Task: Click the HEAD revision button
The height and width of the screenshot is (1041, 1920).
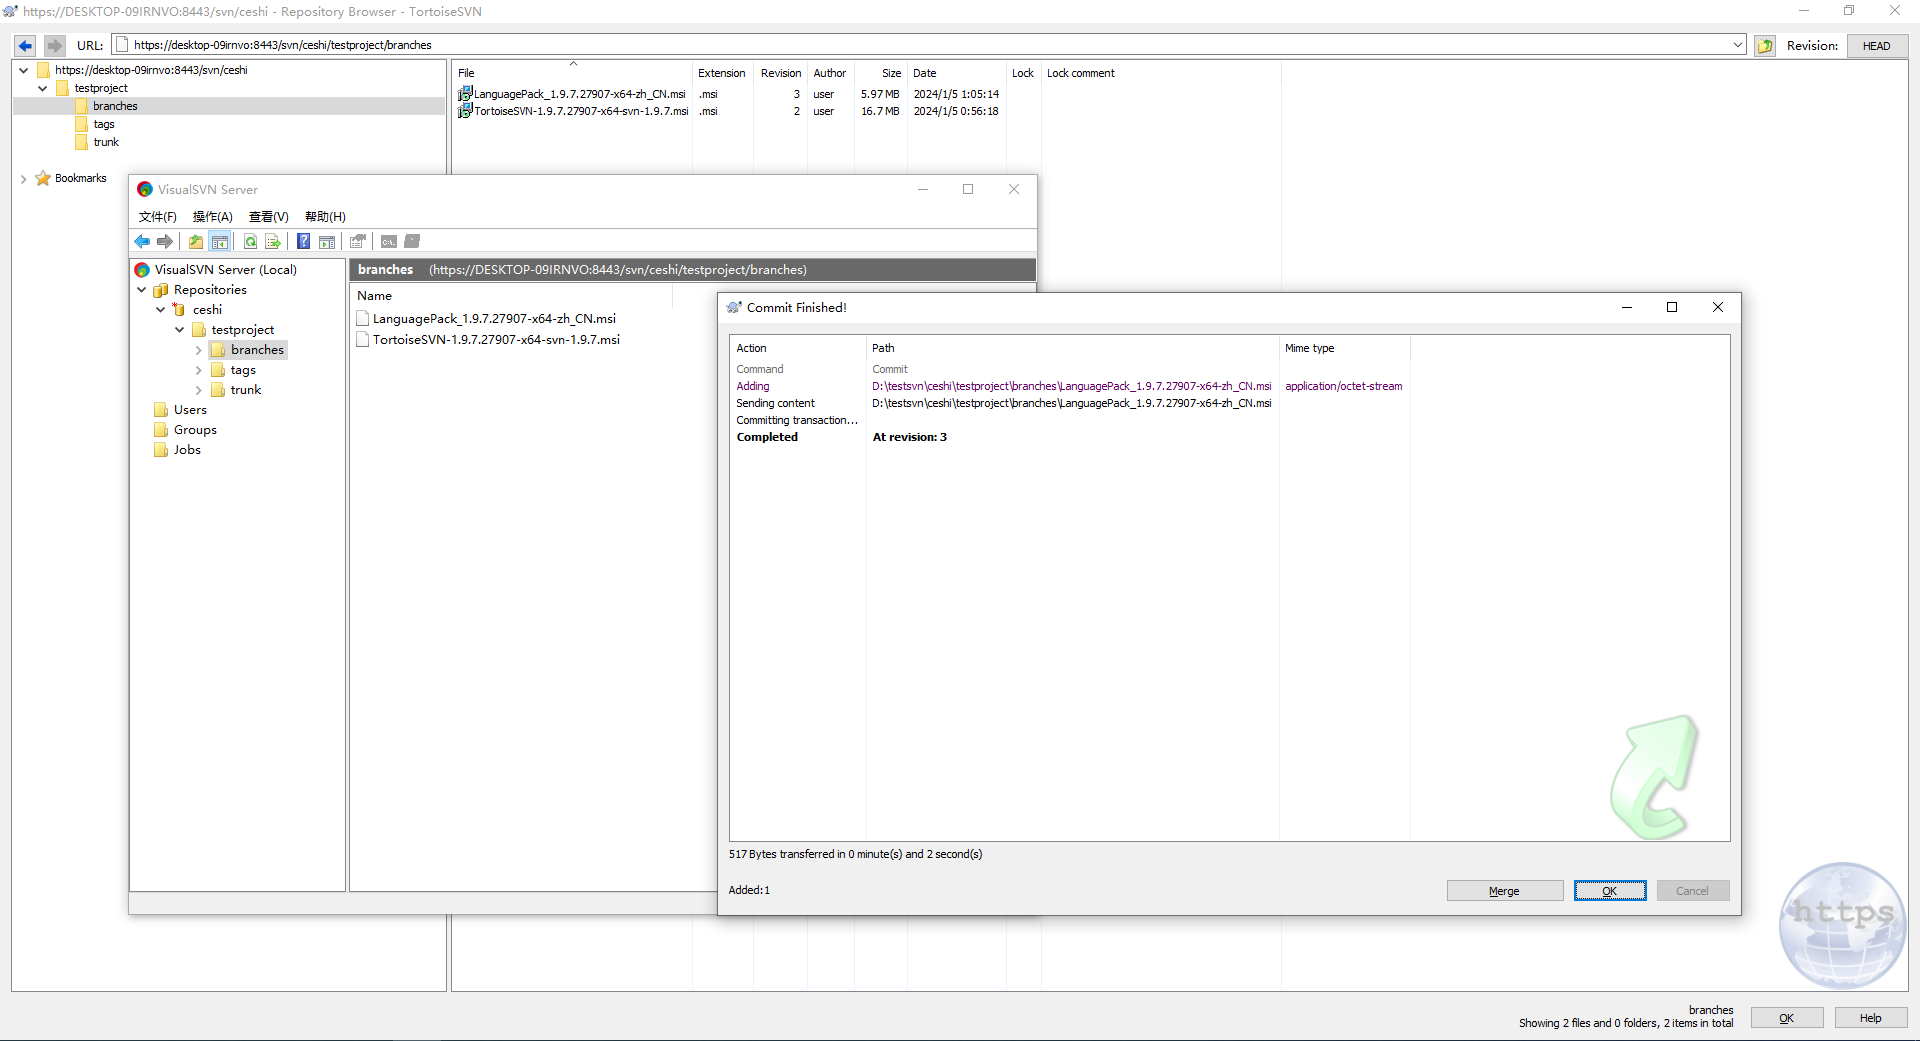Action: 1877,46
